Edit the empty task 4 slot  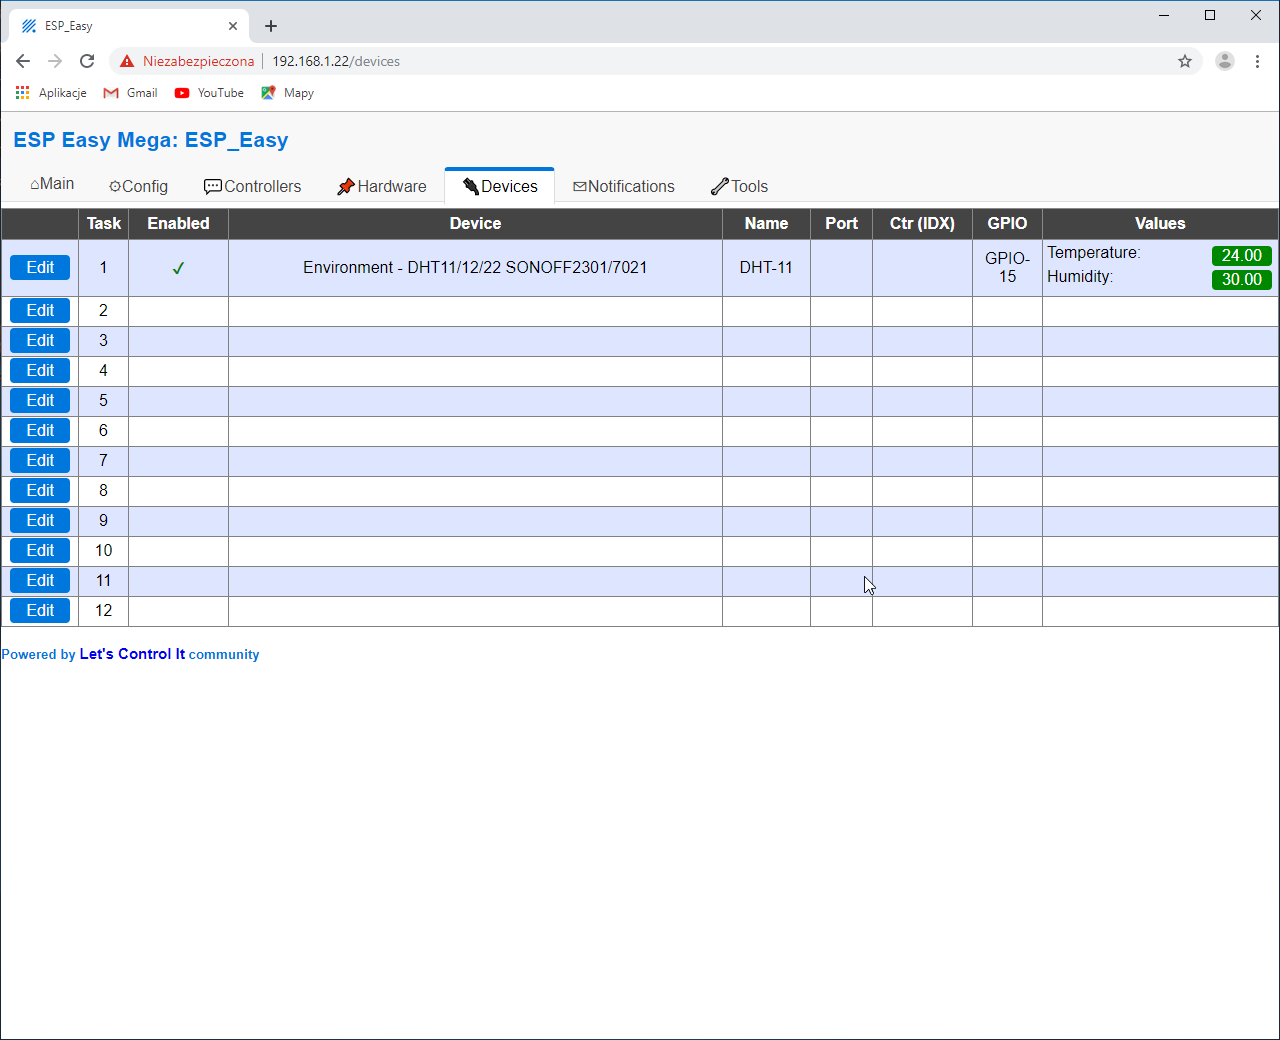coord(40,370)
